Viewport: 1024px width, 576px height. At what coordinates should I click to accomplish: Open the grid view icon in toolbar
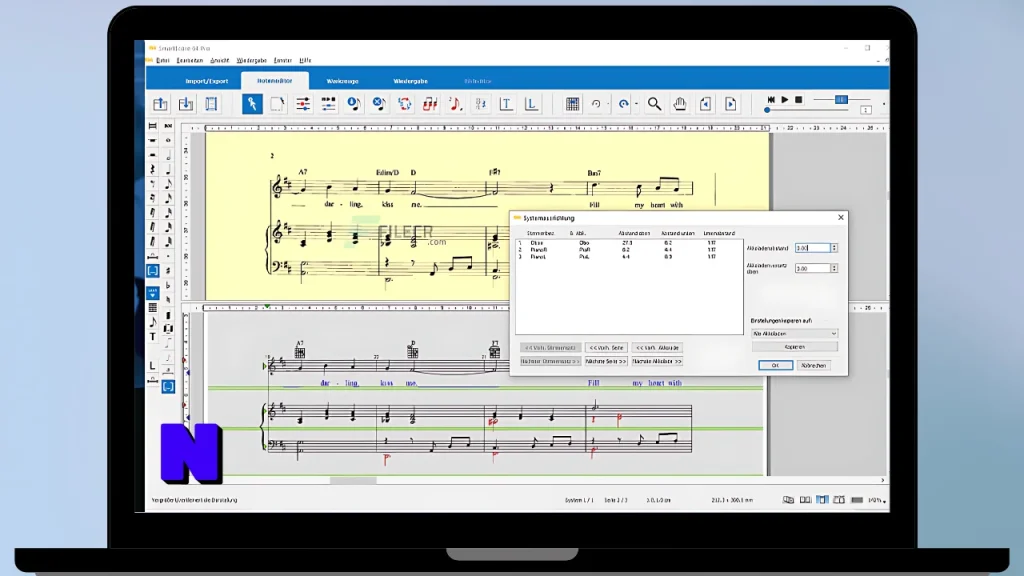click(572, 104)
